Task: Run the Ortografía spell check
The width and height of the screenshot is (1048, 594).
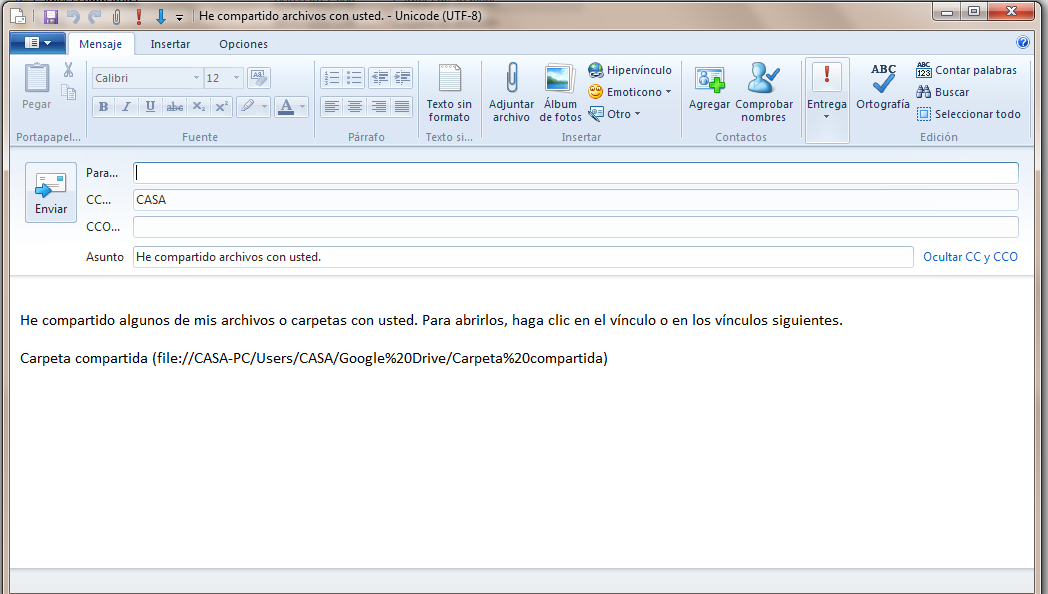Action: tap(883, 88)
